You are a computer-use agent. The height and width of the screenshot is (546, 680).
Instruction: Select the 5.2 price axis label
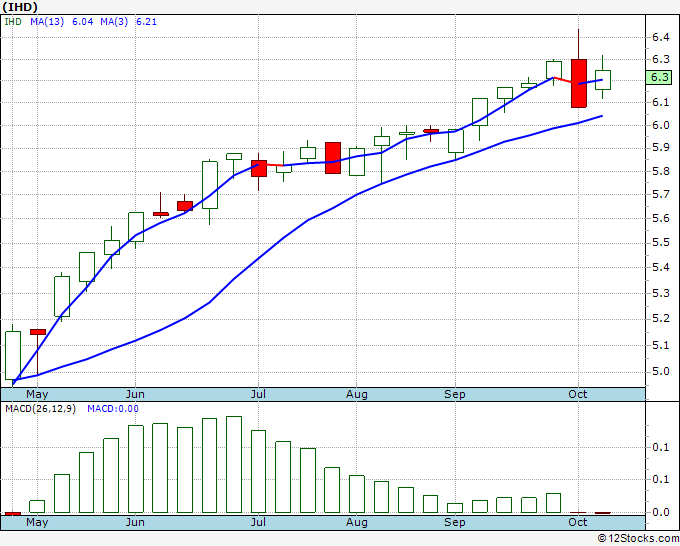pos(661,319)
